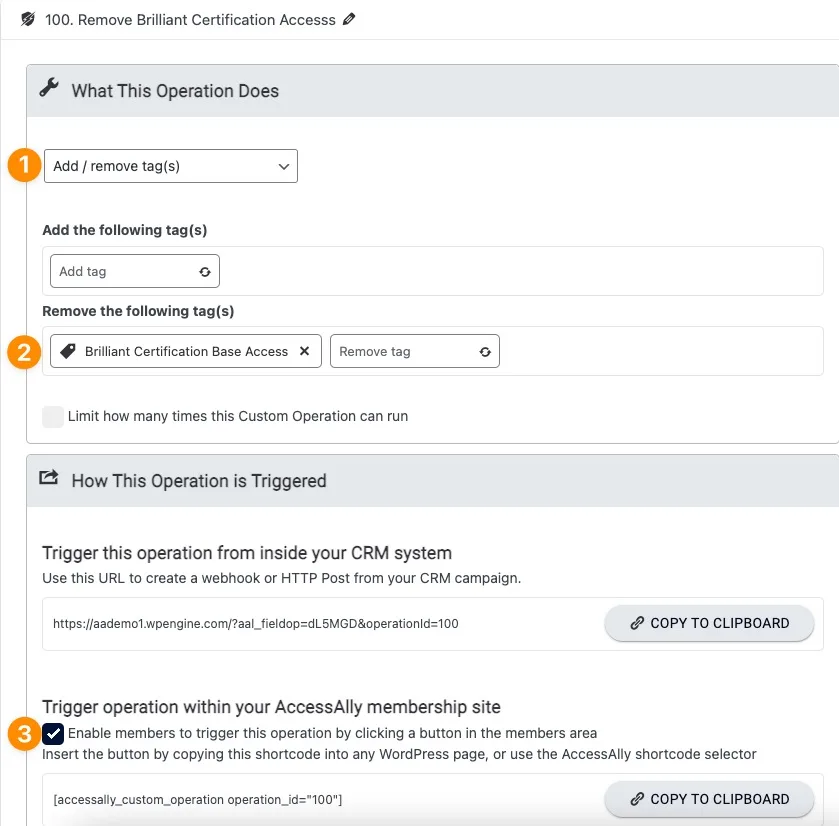Click the trigger icon in How This Operation is Triggered header
Viewport: 839px width, 826px height.
pyautogui.click(x=48, y=478)
